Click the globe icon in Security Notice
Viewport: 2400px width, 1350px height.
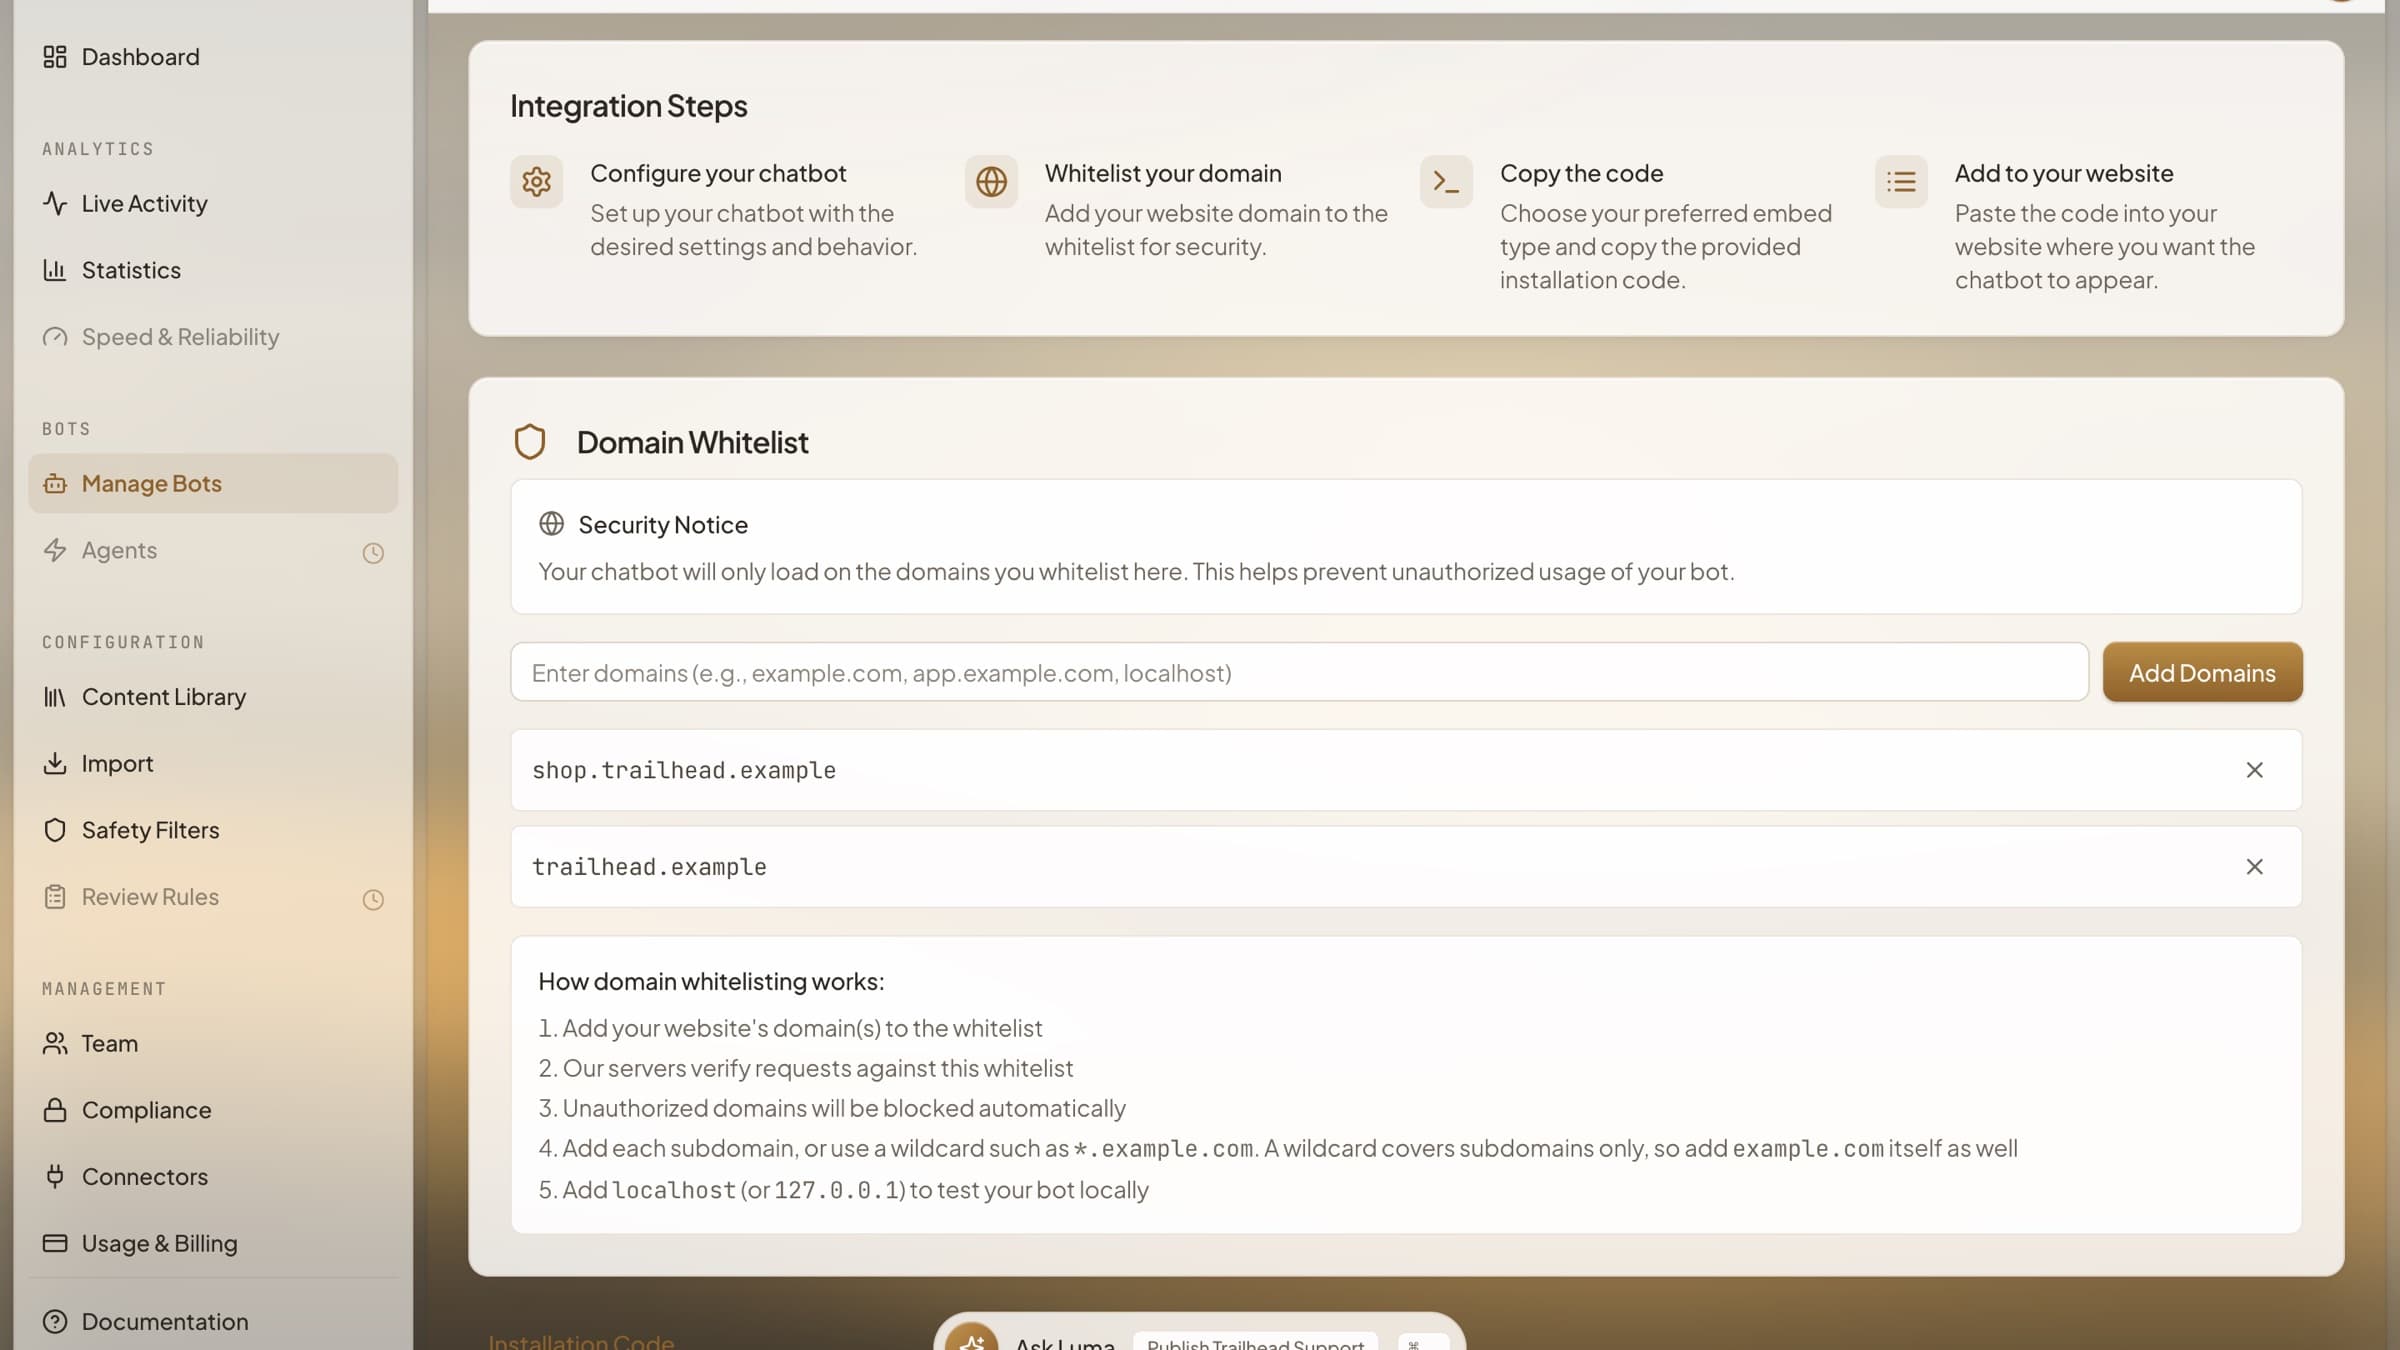551,524
